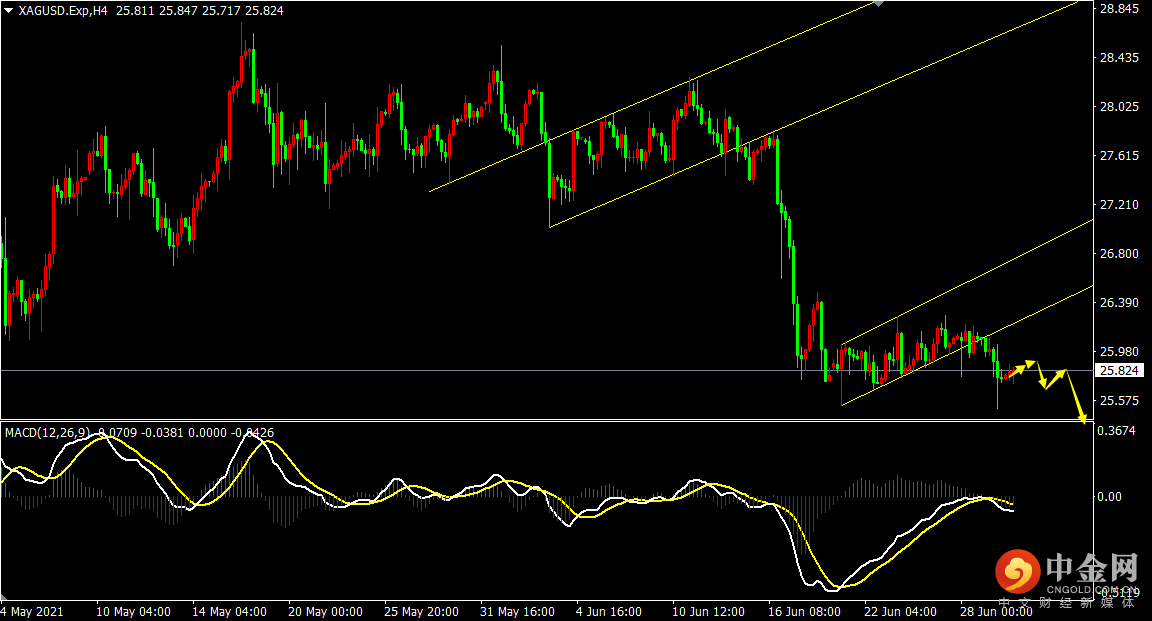Click the 26.390 price axis label

coord(1119,302)
